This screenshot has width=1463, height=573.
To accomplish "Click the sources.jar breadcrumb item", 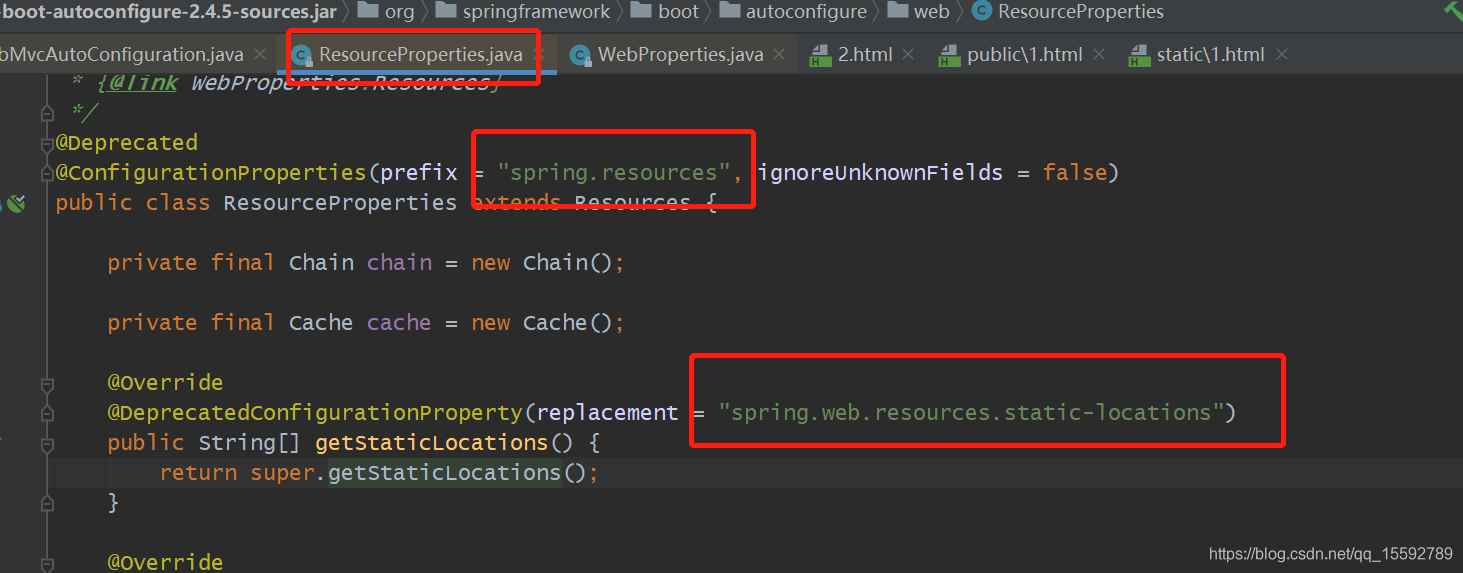I will (x=168, y=12).
